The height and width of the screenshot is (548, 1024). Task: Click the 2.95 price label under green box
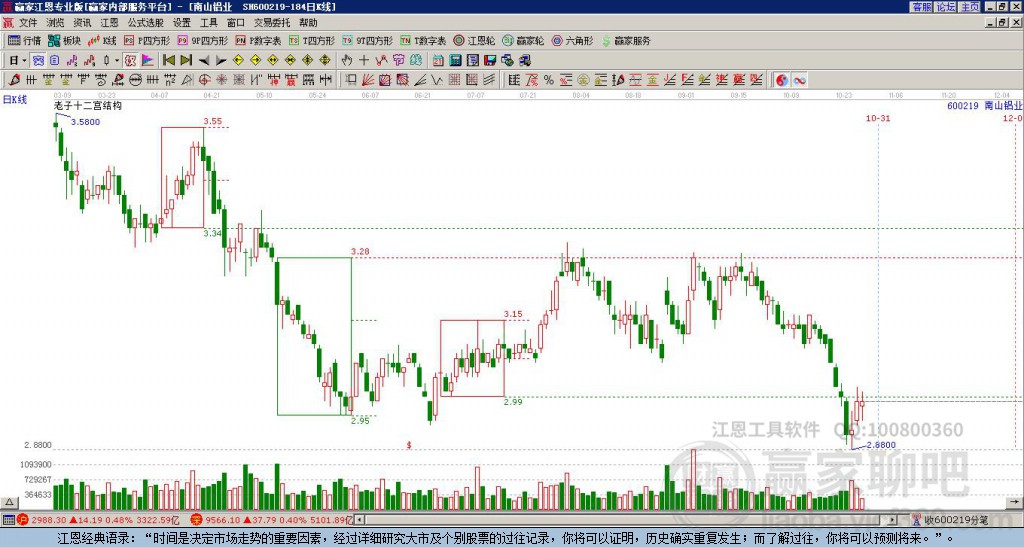click(x=360, y=421)
